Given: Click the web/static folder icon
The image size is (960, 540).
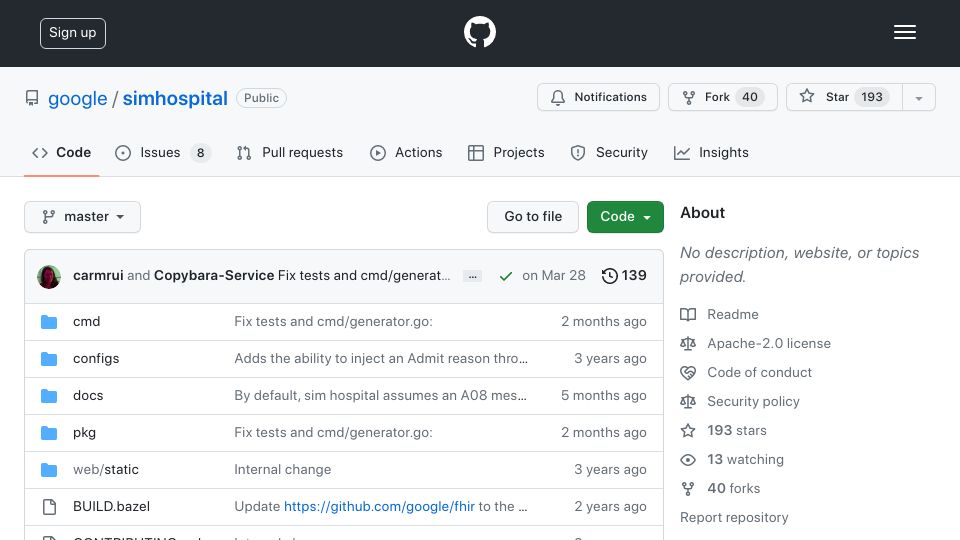Looking at the screenshot, I should click(x=49, y=470).
